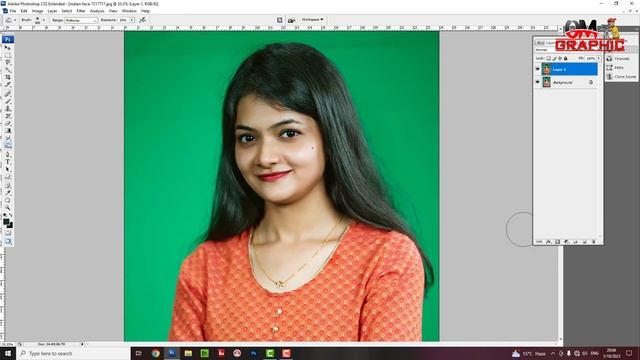Select the Move tool
The image size is (640, 360).
[8, 47]
